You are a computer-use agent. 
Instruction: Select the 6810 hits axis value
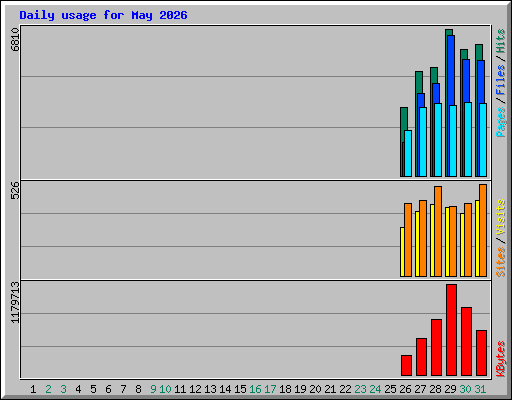(x=15, y=39)
